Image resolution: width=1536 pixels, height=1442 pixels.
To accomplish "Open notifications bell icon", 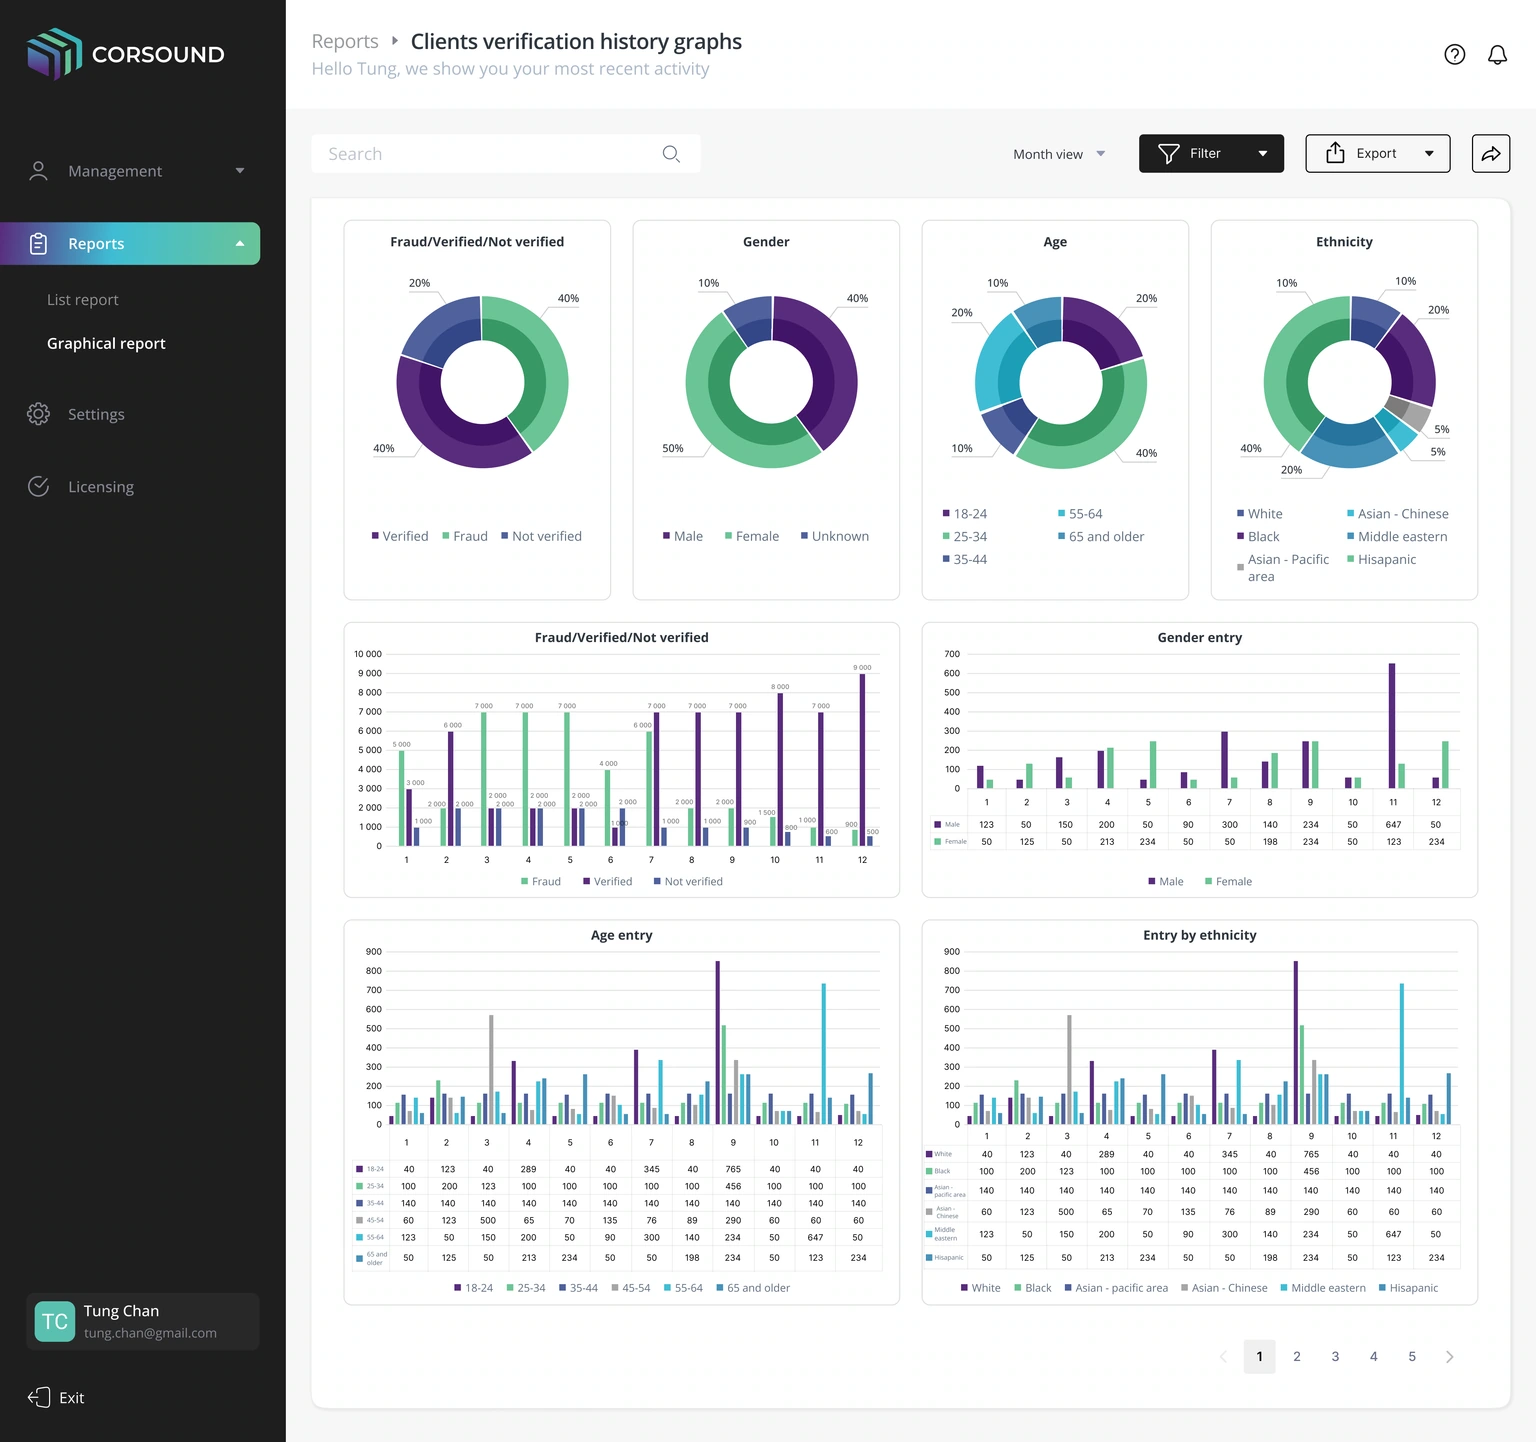I will coord(1497,54).
